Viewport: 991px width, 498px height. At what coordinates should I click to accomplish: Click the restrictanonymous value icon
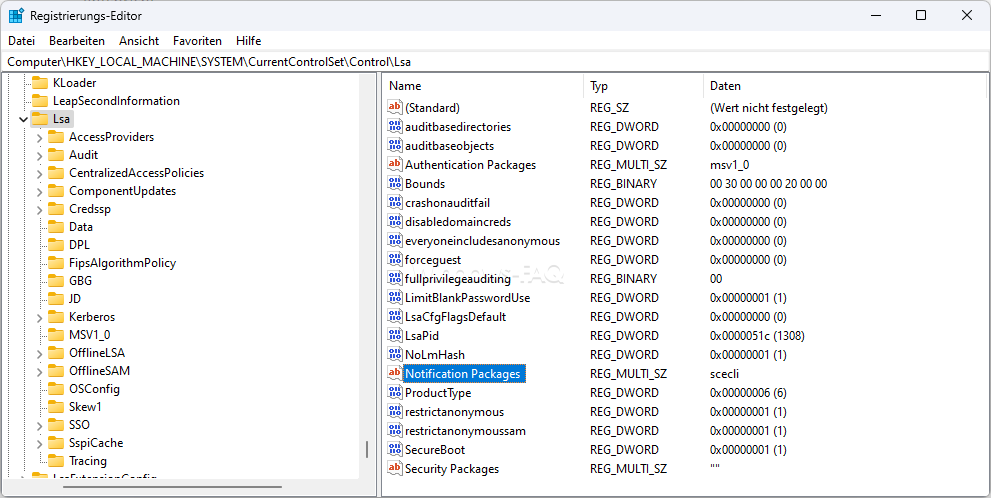(395, 411)
